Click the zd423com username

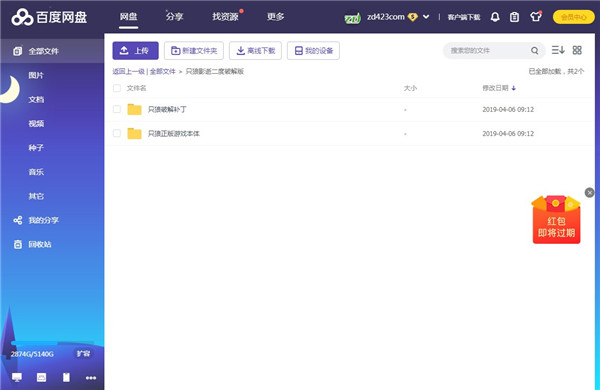tap(386, 17)
